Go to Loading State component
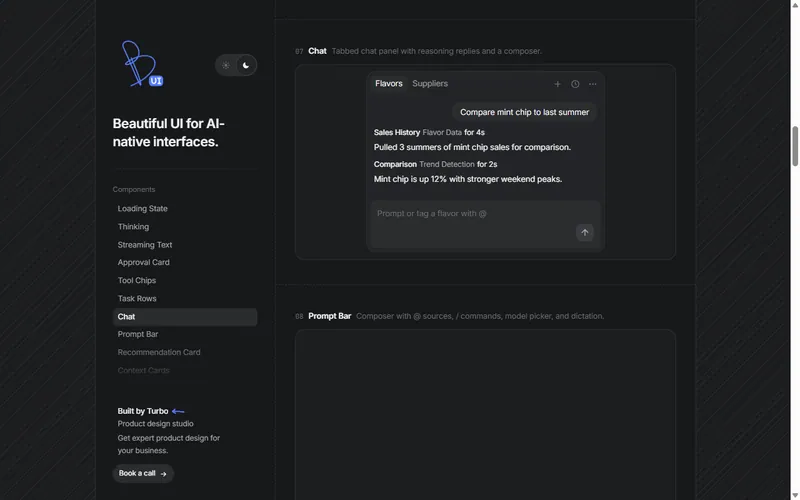Screen dimensions: 800x500 142,209
